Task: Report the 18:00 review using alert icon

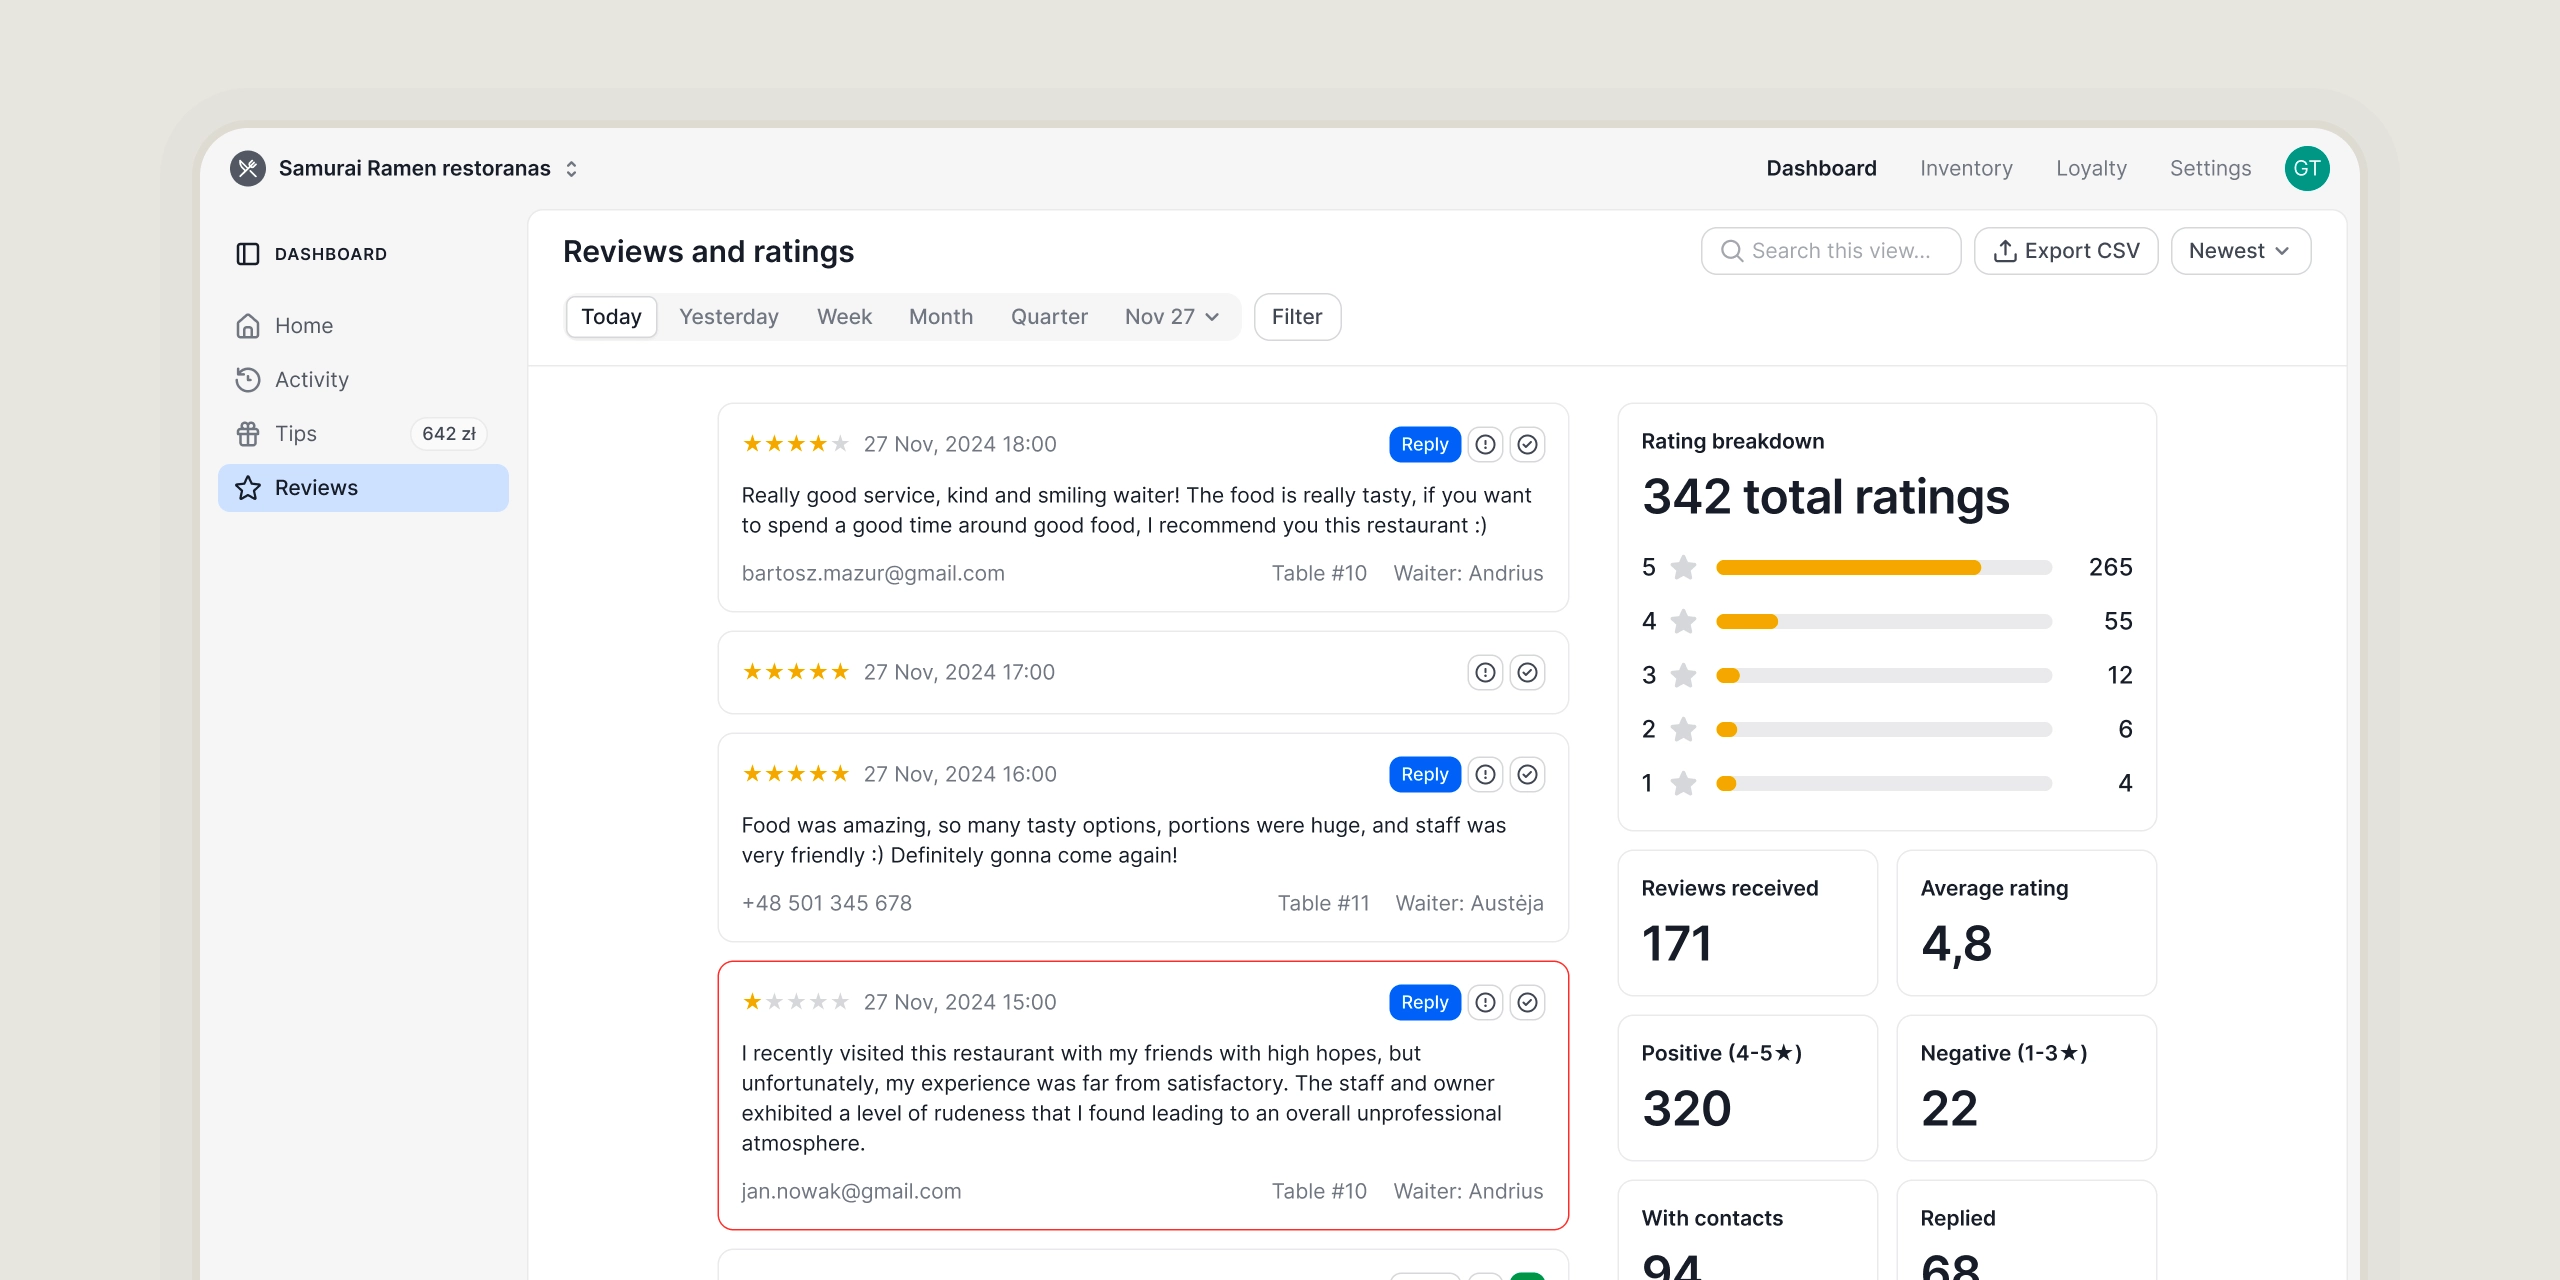Action: point(1485,444)
